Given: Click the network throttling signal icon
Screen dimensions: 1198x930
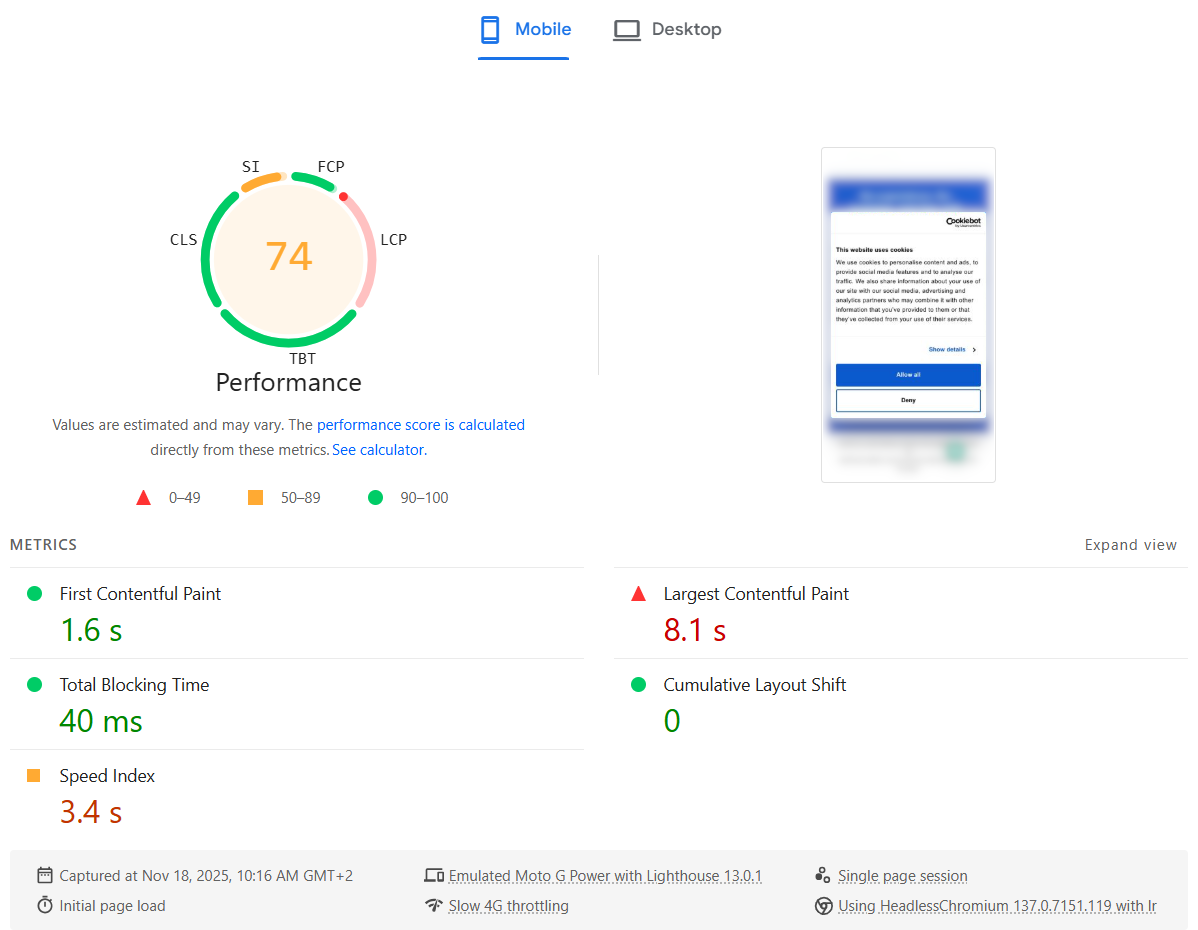Looking at the screenshot, I should [x=433, y=906].
